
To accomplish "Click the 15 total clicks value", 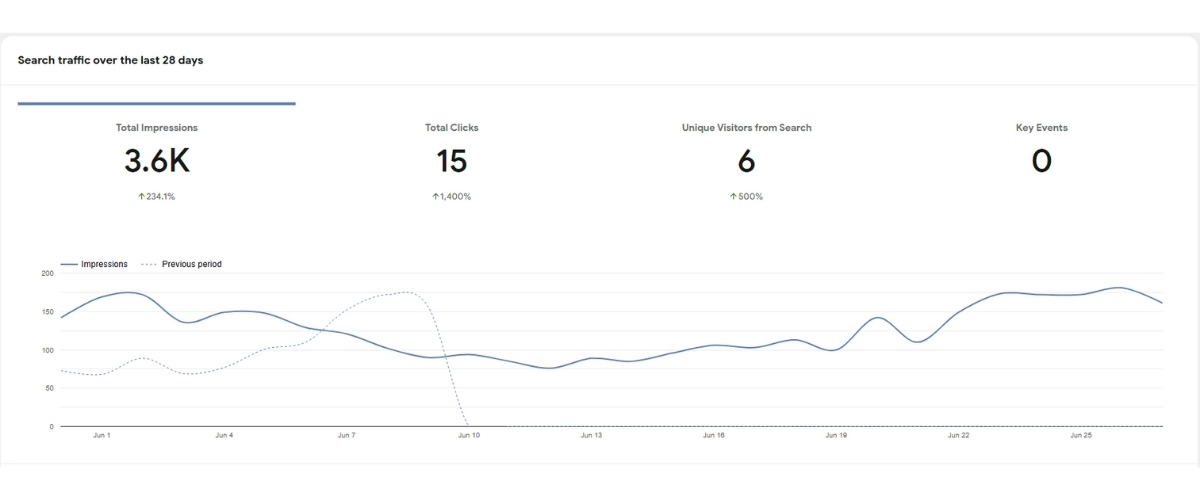I will click(451, 161).
